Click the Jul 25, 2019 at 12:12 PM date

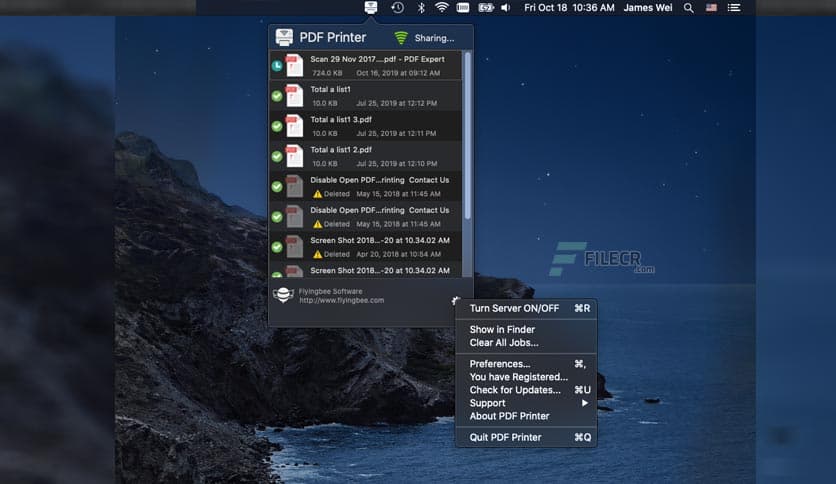(x=396, y=103)
